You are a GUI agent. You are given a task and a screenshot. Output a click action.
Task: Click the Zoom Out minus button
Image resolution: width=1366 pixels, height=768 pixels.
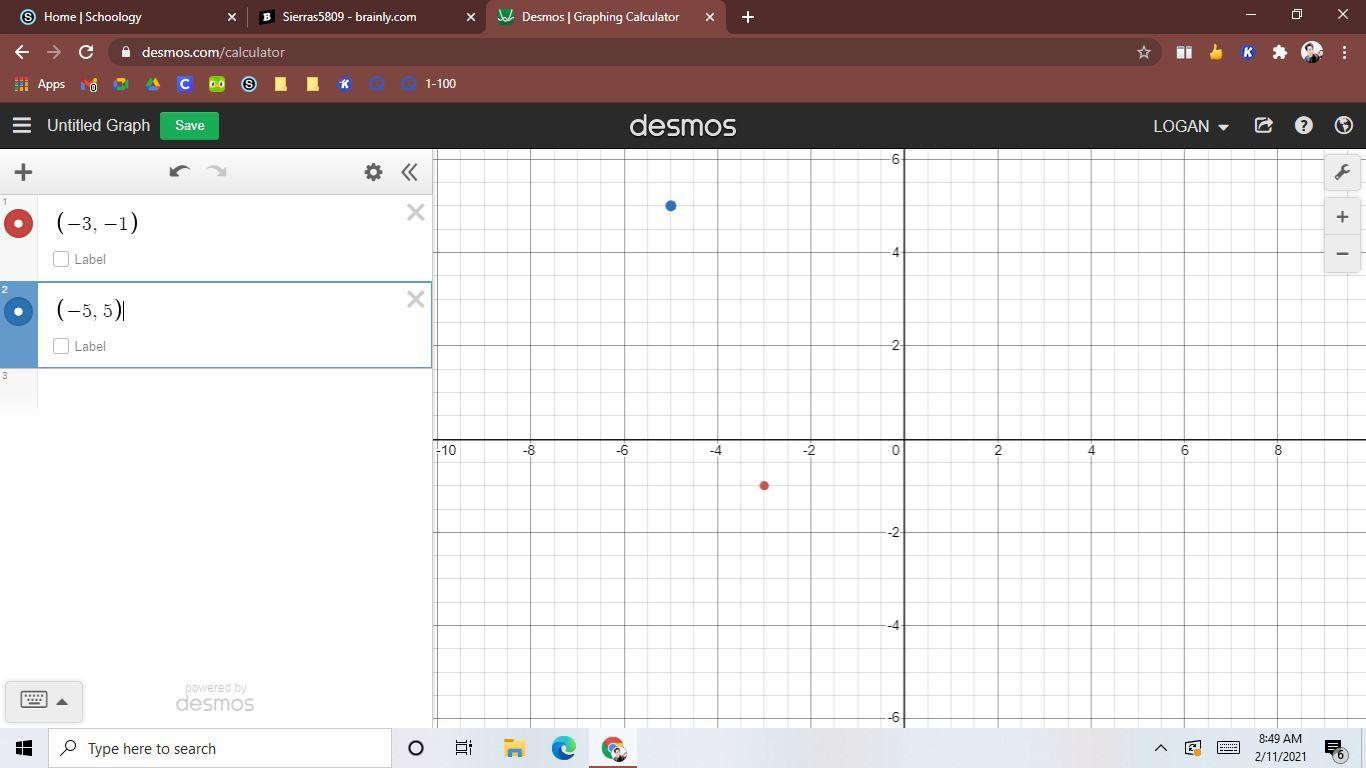pyautogui.click(x=1342, y=254)
